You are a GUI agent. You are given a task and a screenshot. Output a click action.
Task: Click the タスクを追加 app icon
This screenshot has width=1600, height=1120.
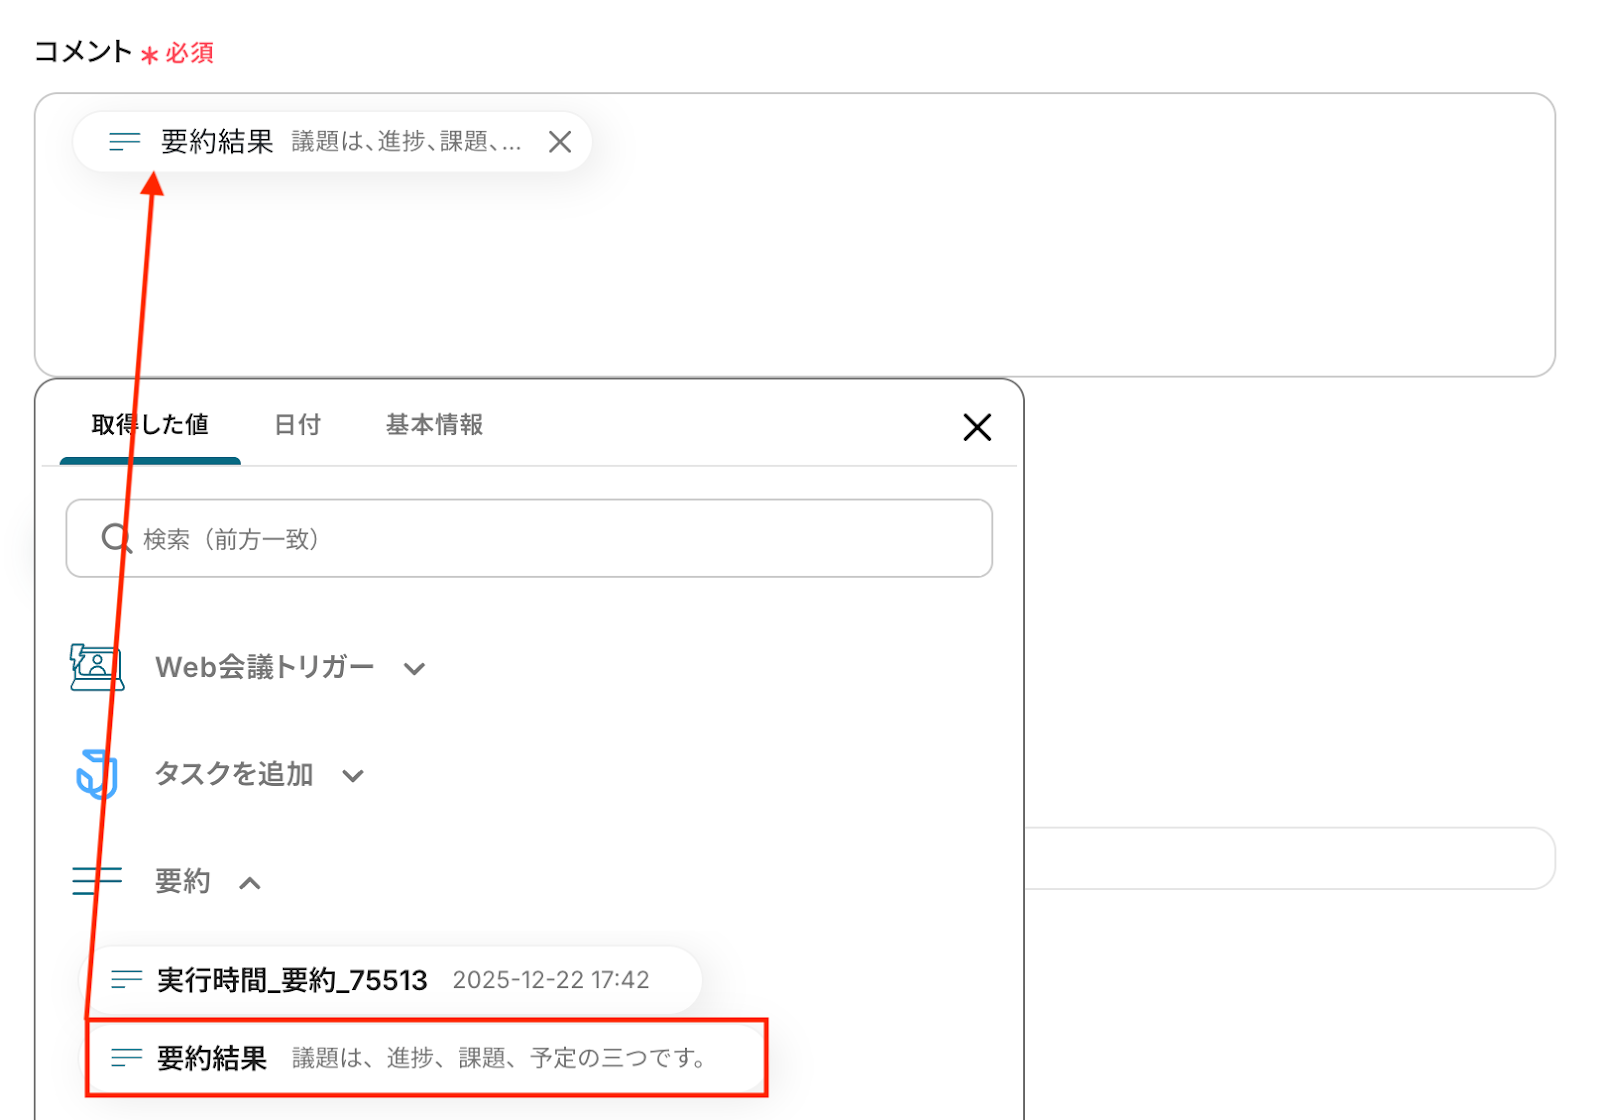[x=97, y=774]
